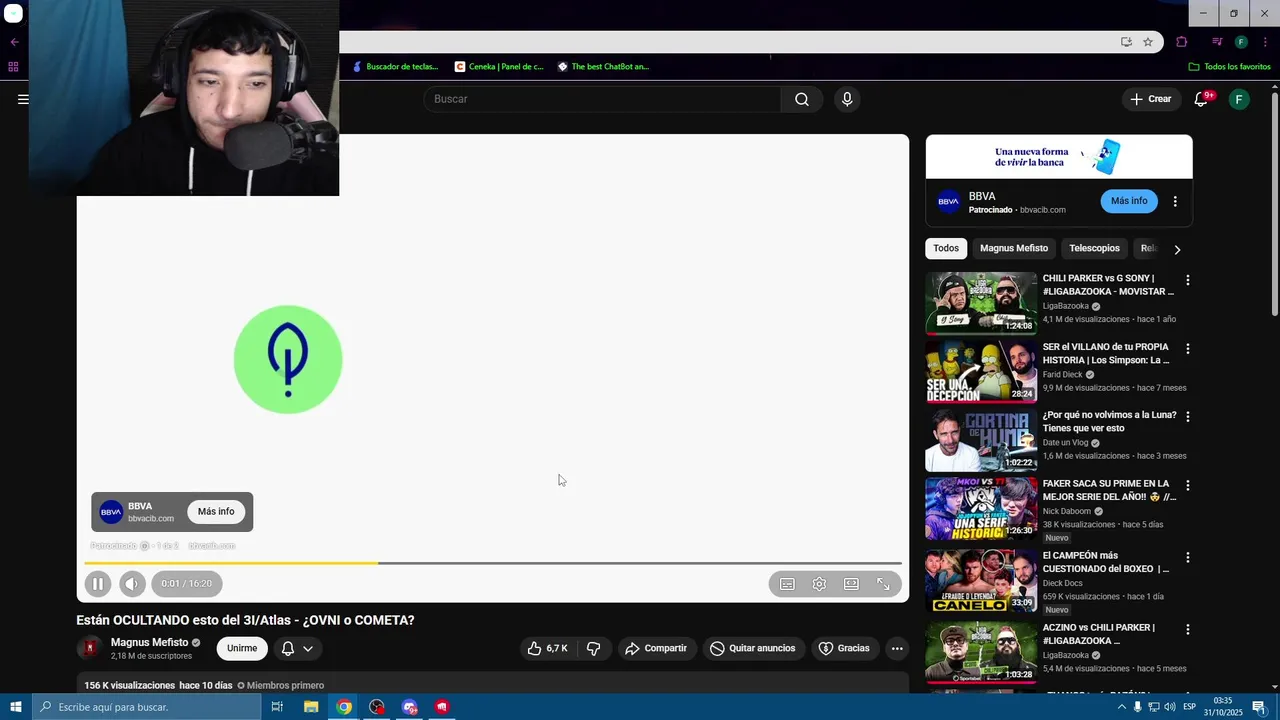The width and height of the screenshot is (1280, 720).
Task: Open options menu for FAKER video
Action: (1188, 485)
